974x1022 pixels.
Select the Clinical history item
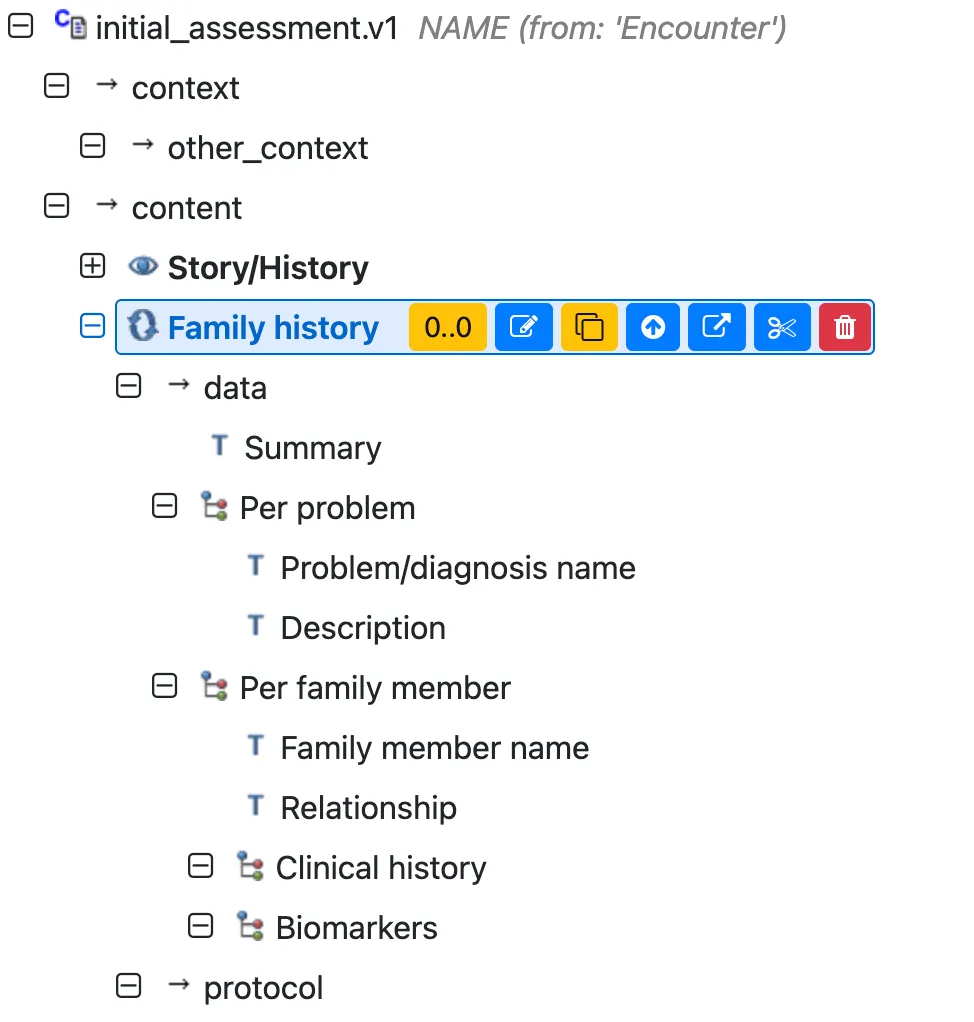(x=381, y=866)
